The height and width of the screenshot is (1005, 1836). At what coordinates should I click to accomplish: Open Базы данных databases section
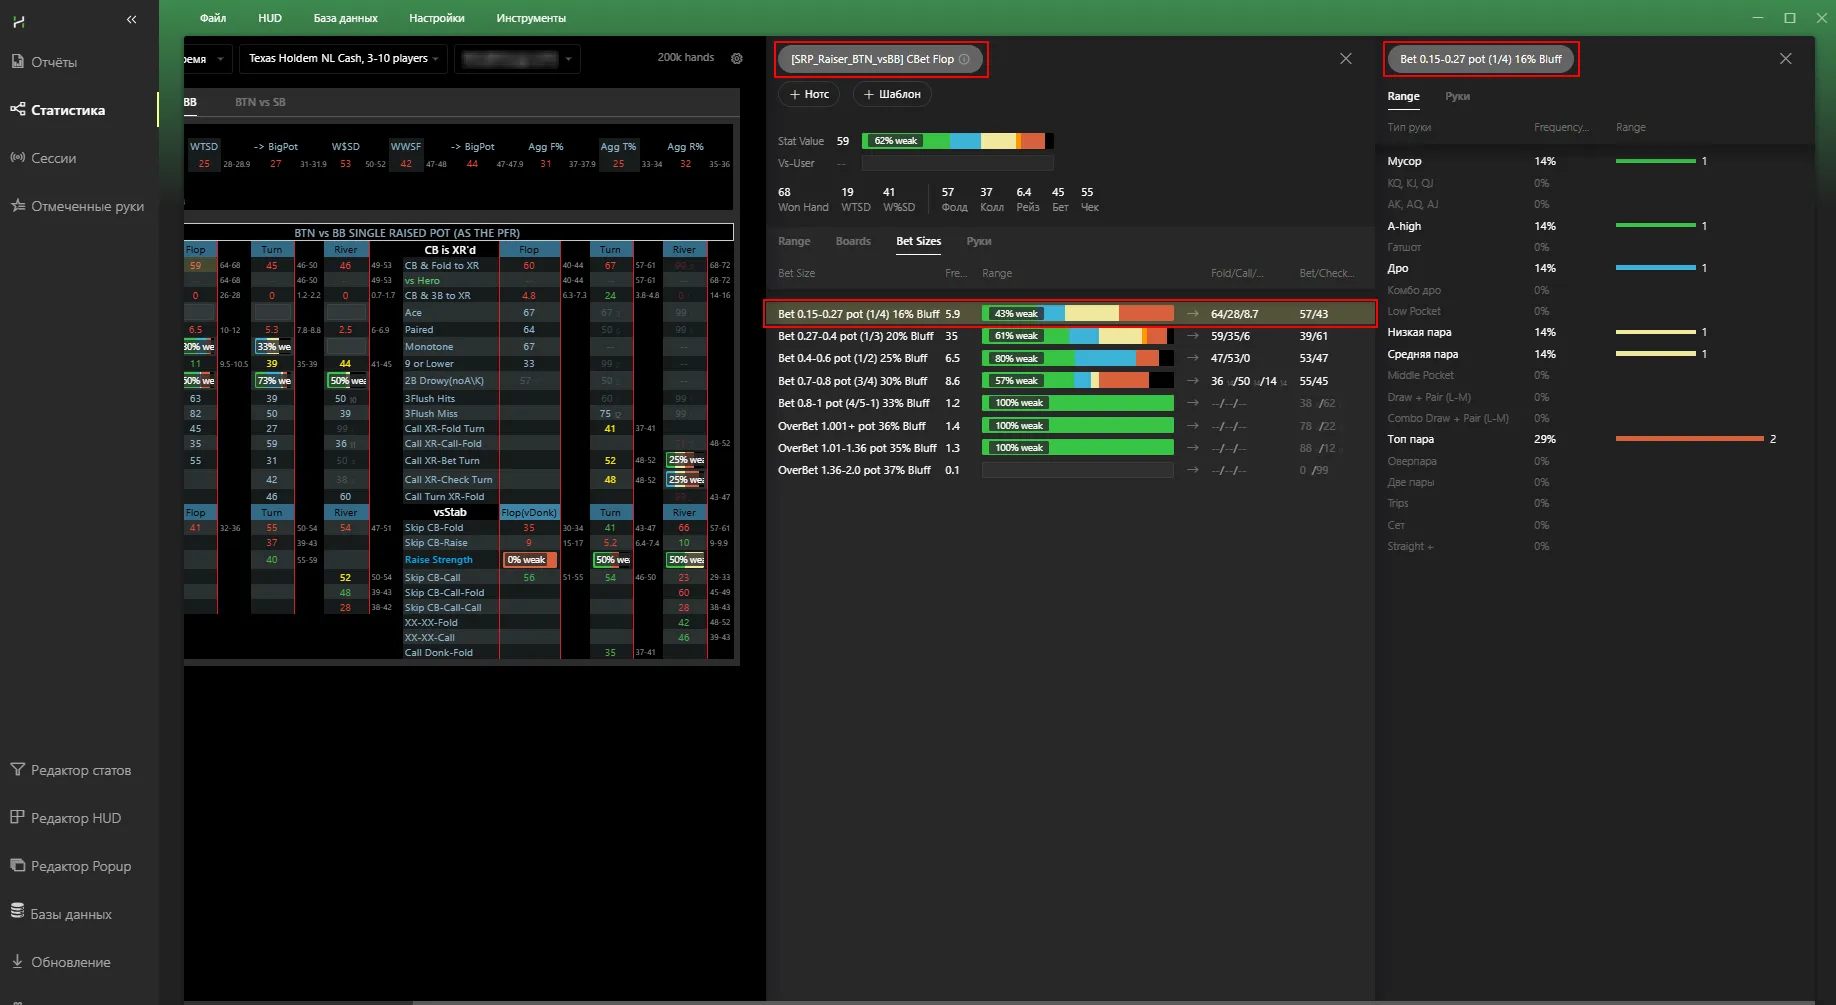click(x=61, y=914)
